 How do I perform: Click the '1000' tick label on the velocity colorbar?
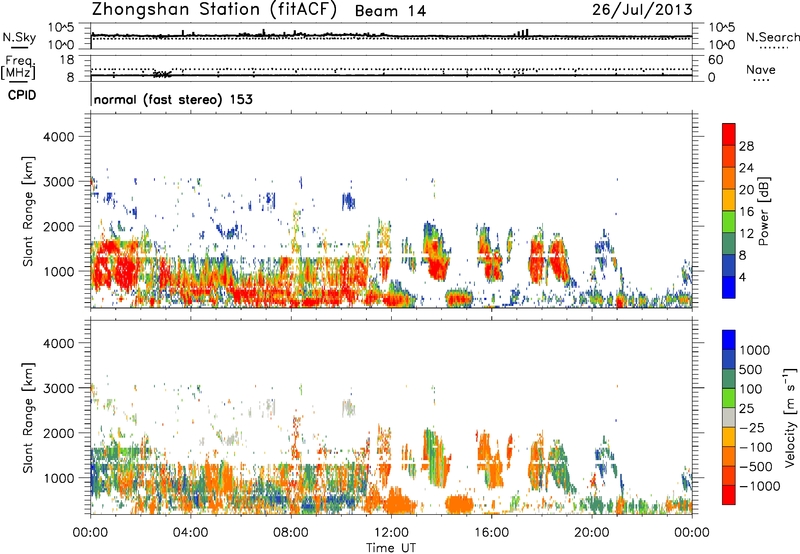[755, 350]
